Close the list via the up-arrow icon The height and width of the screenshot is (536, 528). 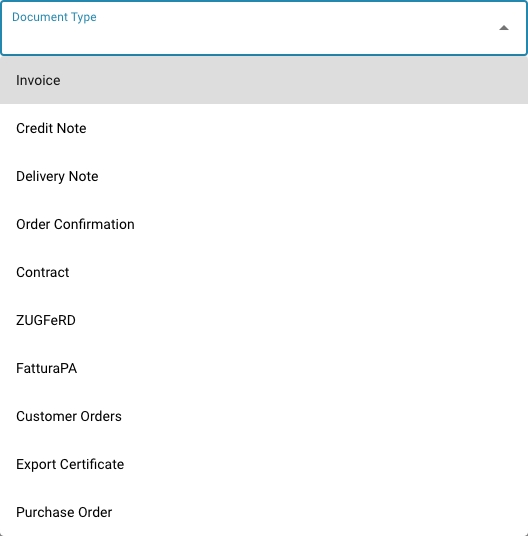pyautogui.click(x=504, y=28)
